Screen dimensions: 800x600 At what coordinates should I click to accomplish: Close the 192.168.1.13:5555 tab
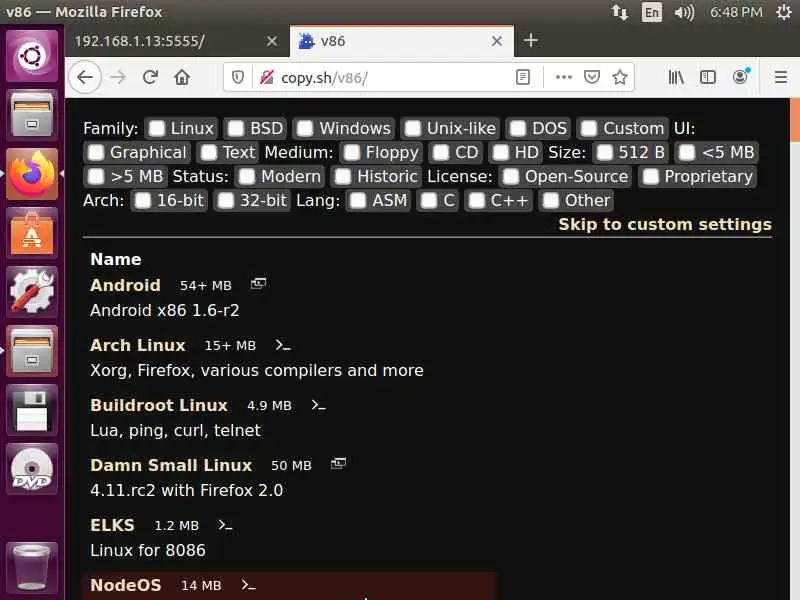coord(272,41)
